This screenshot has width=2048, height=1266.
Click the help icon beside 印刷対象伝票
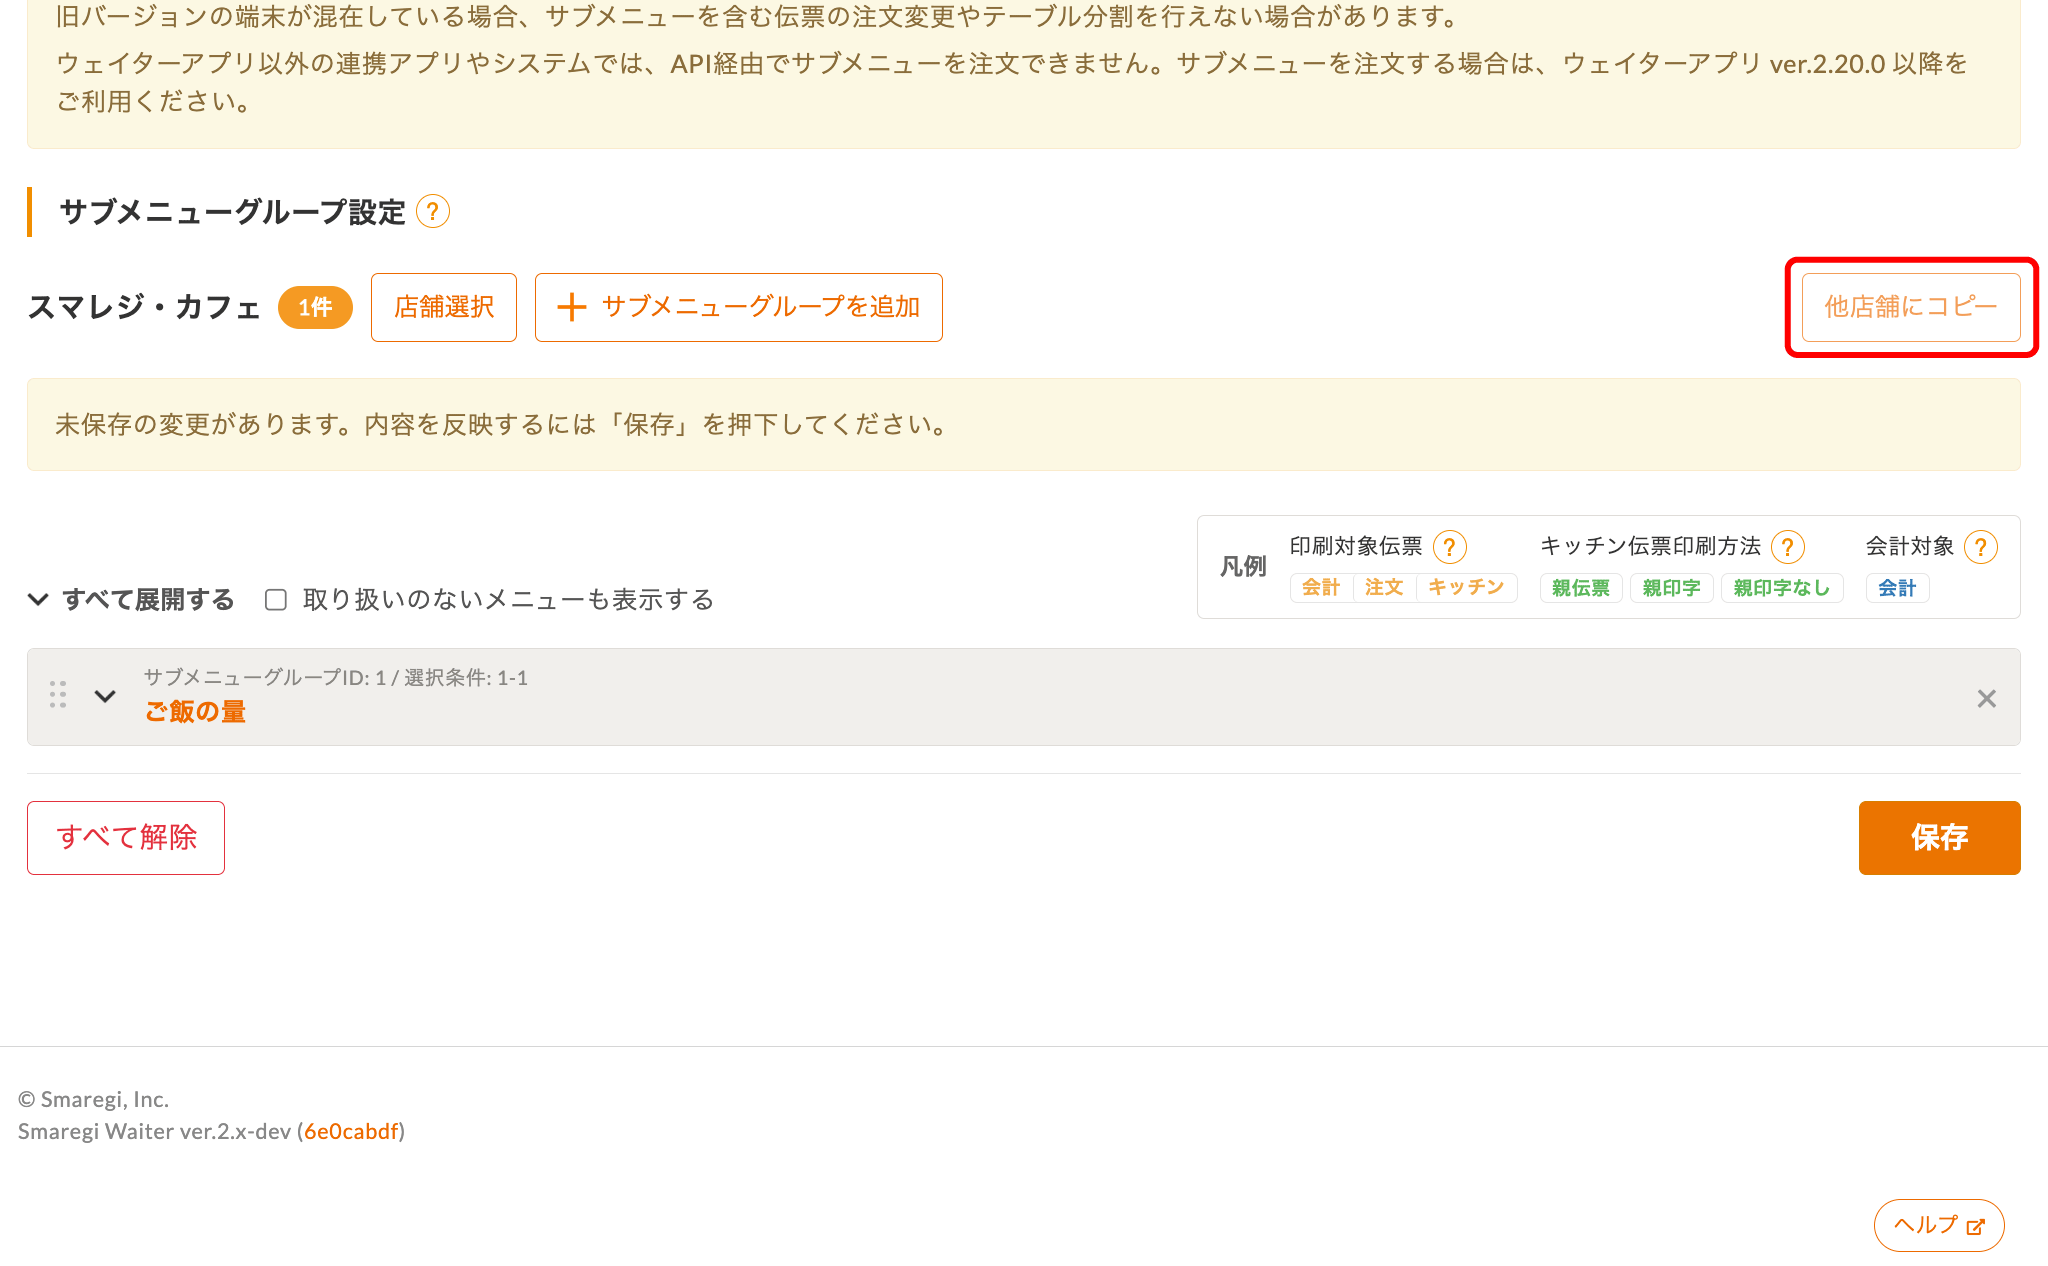click(x=1449, y=547)
